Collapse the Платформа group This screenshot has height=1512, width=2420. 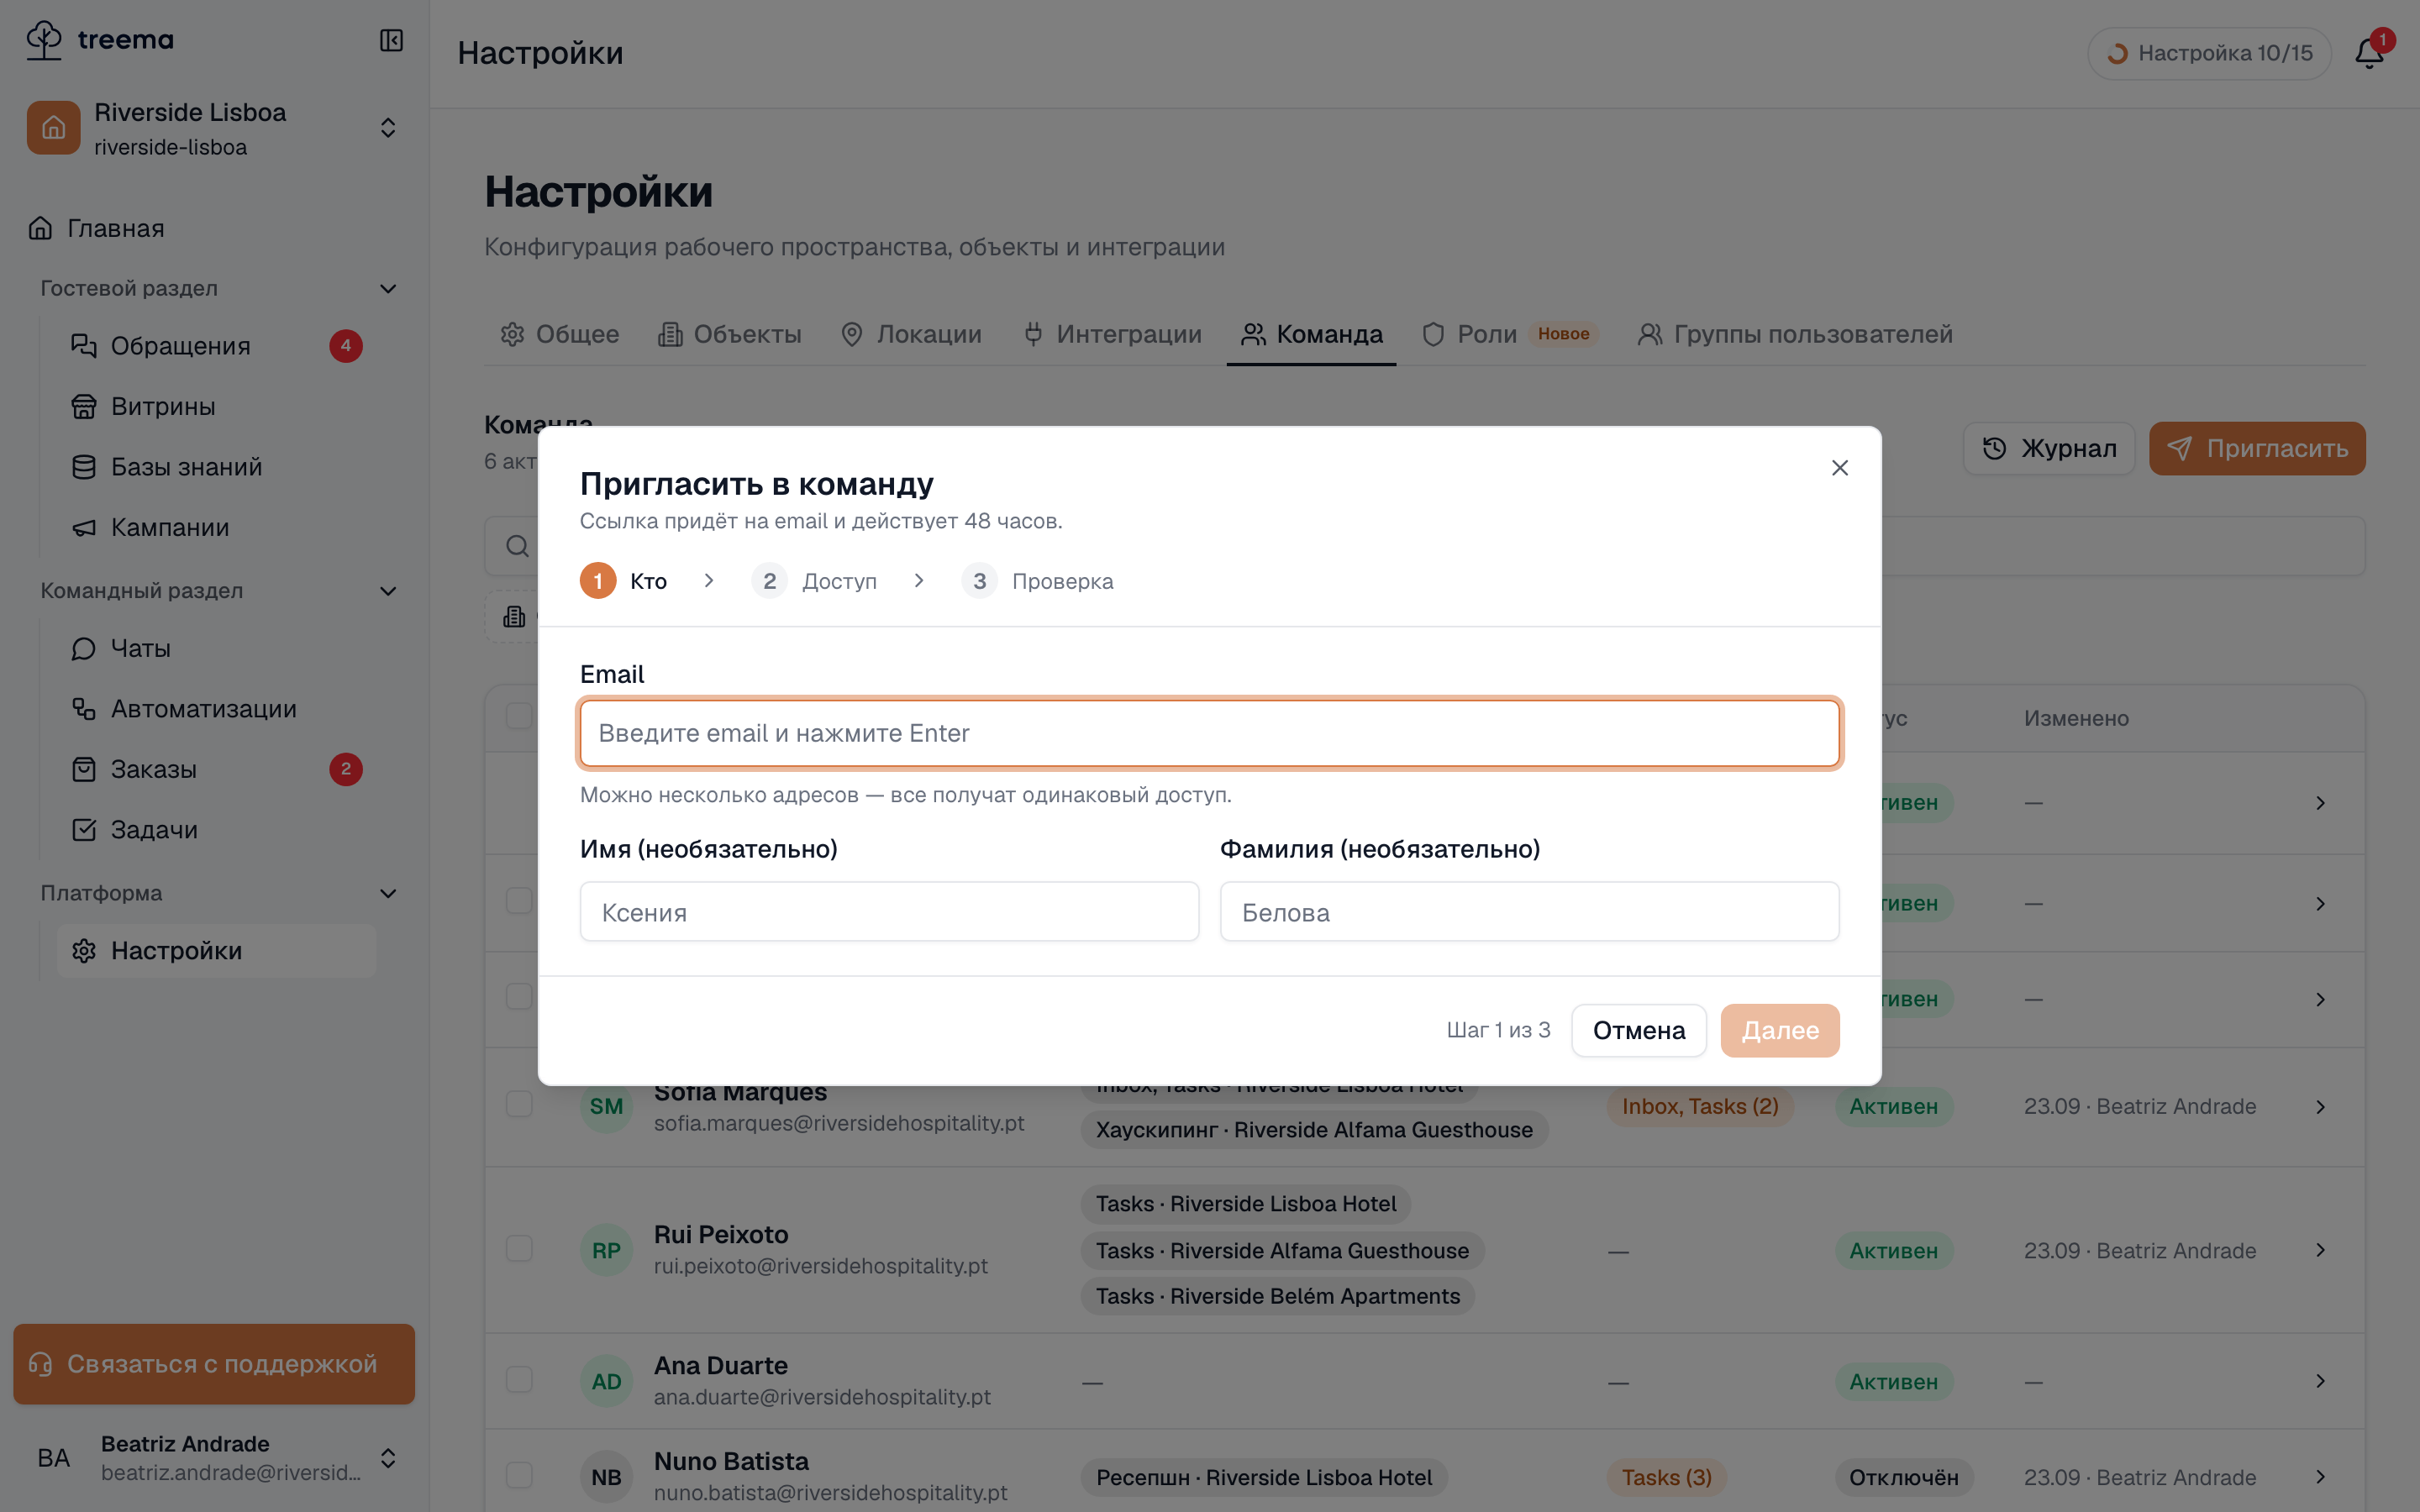coord(388,894)
